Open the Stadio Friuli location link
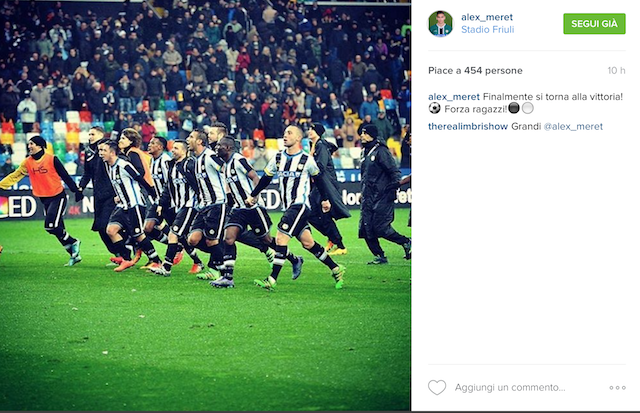Image resolution: width=640 pixels, height=413 pixels. [x=487, y=29]
